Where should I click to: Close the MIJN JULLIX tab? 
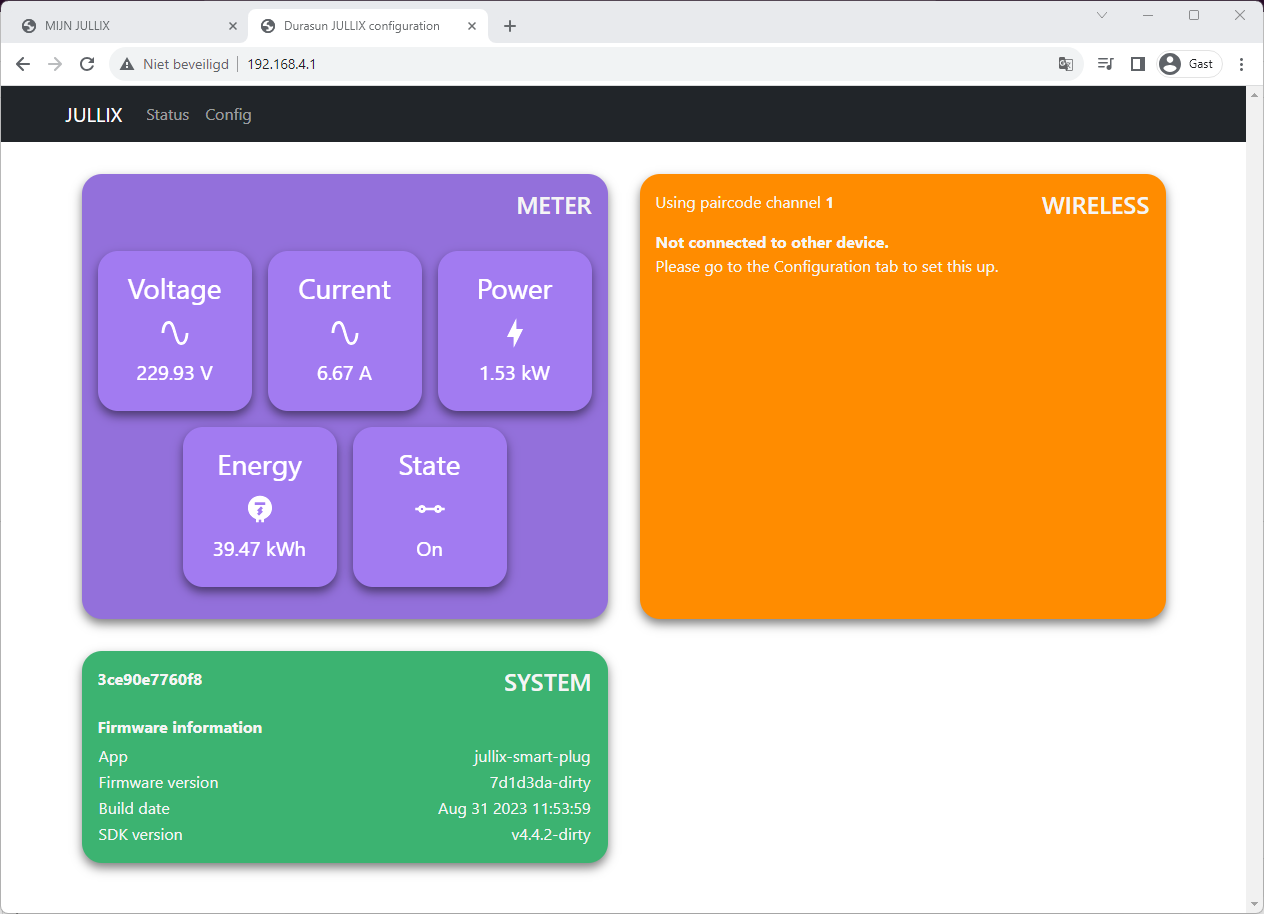pyautogui.click(x=233, y=26)
